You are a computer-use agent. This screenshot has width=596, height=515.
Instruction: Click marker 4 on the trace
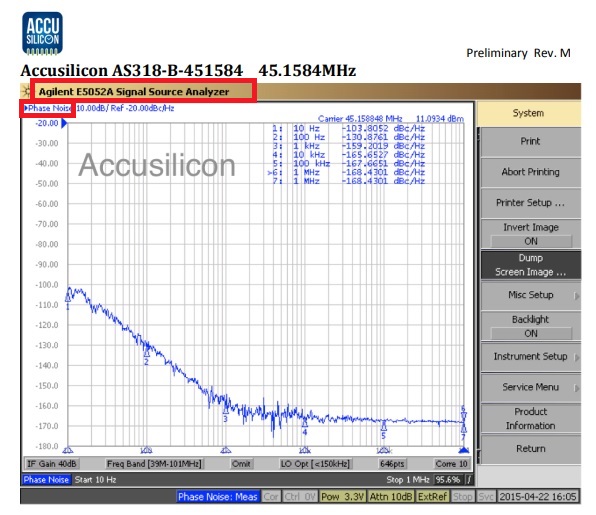[x=304, y=426]
